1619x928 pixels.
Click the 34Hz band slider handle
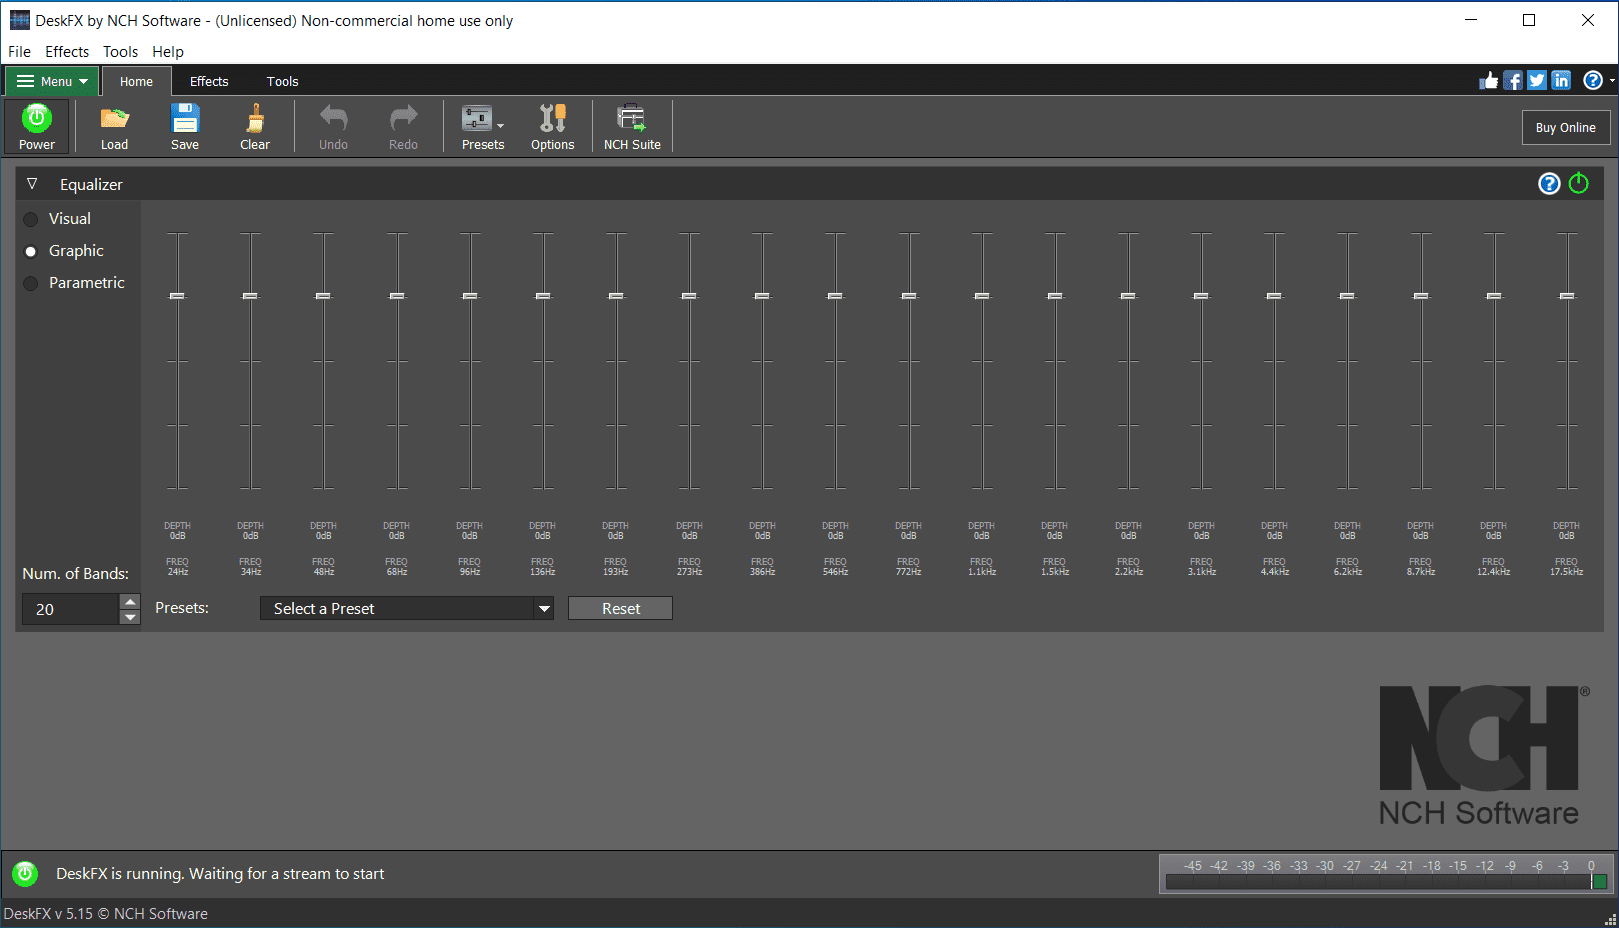250,296
